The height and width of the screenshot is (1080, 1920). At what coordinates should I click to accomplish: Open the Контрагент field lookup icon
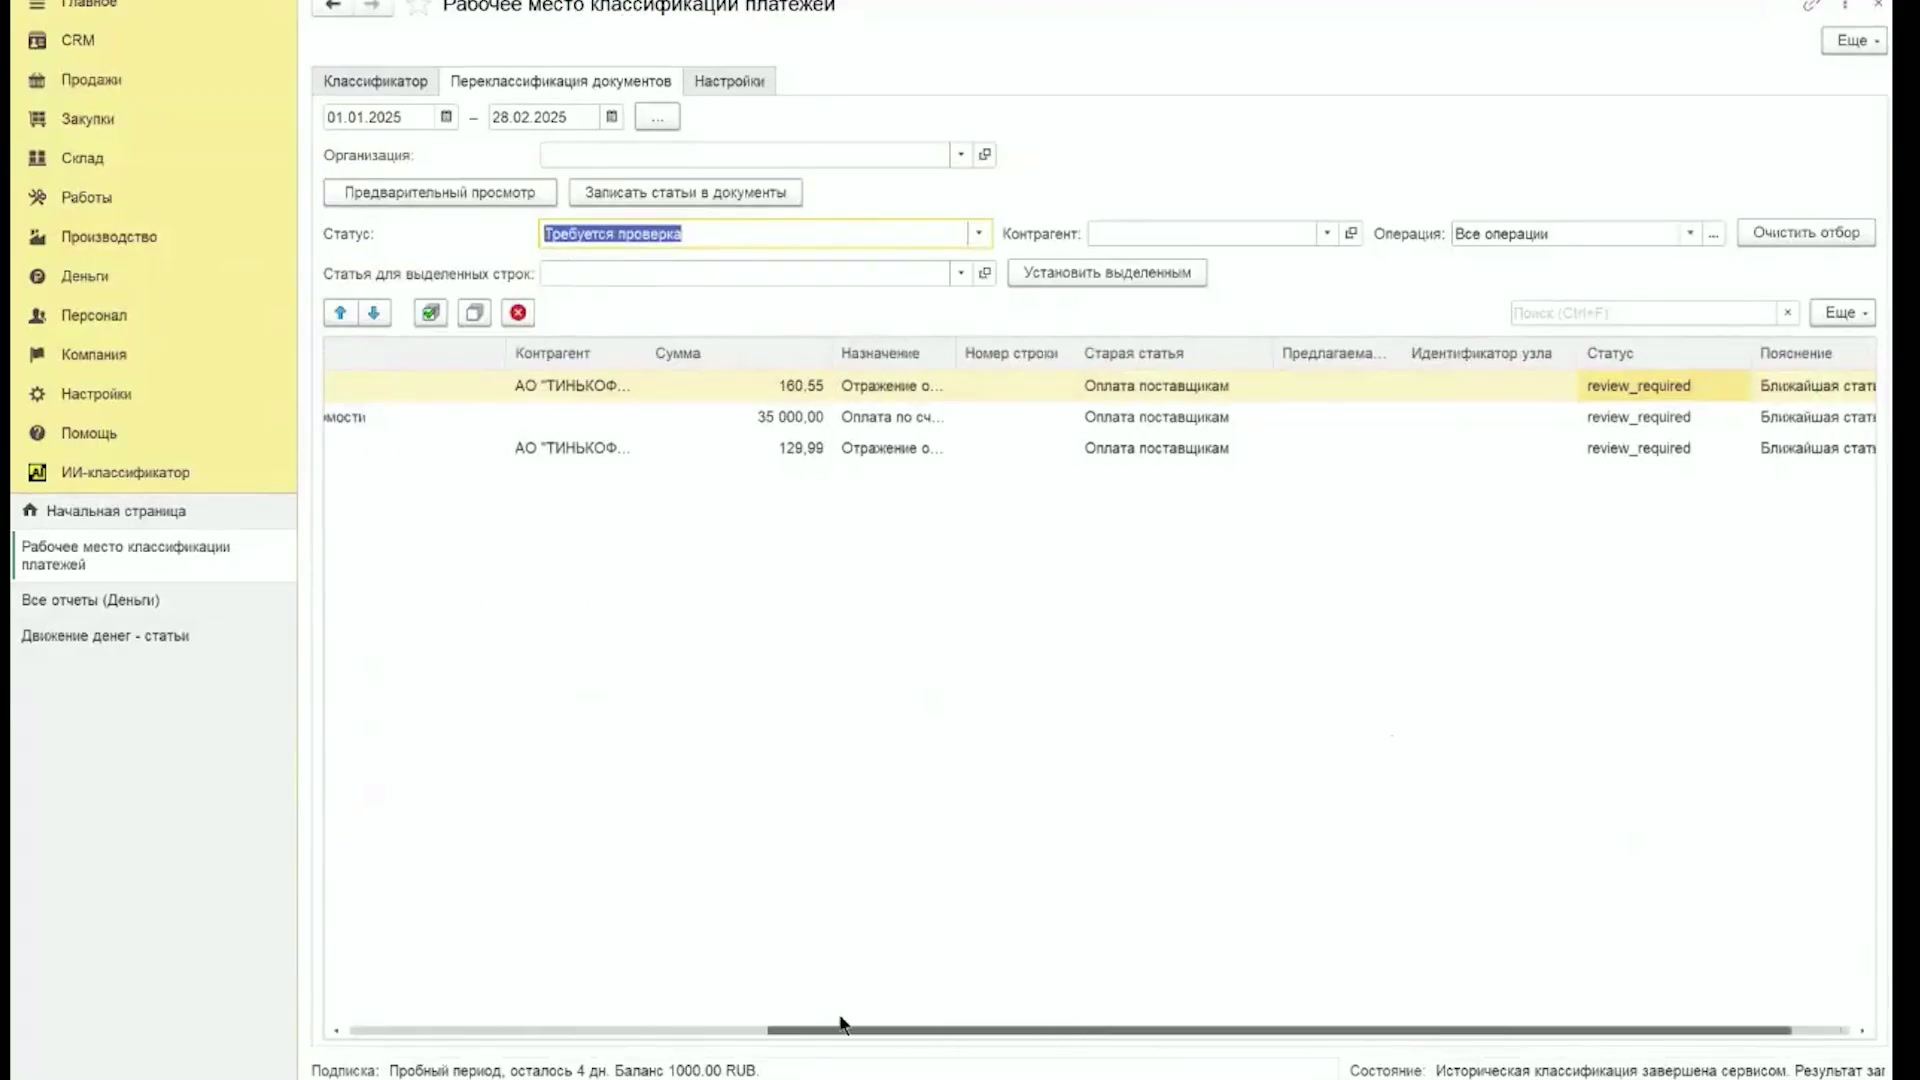point(1351,233)
